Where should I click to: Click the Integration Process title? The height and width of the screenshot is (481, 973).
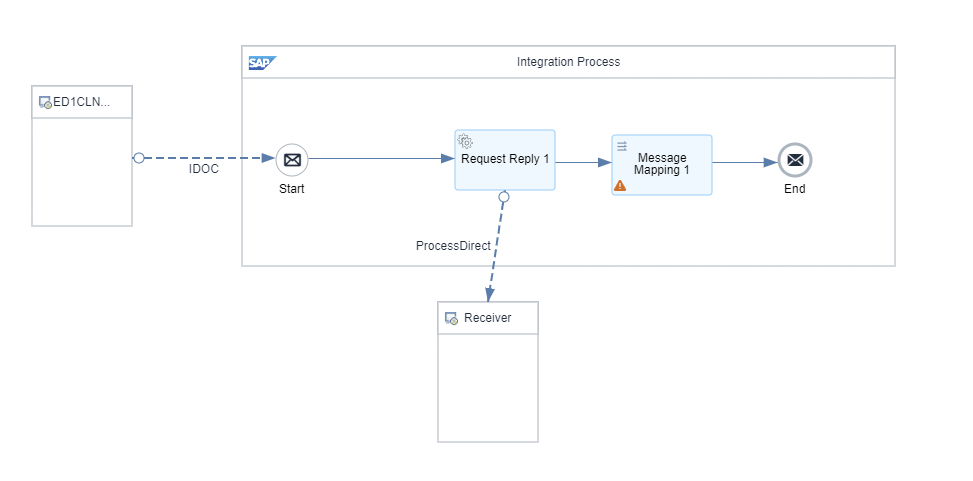[568, 62]
